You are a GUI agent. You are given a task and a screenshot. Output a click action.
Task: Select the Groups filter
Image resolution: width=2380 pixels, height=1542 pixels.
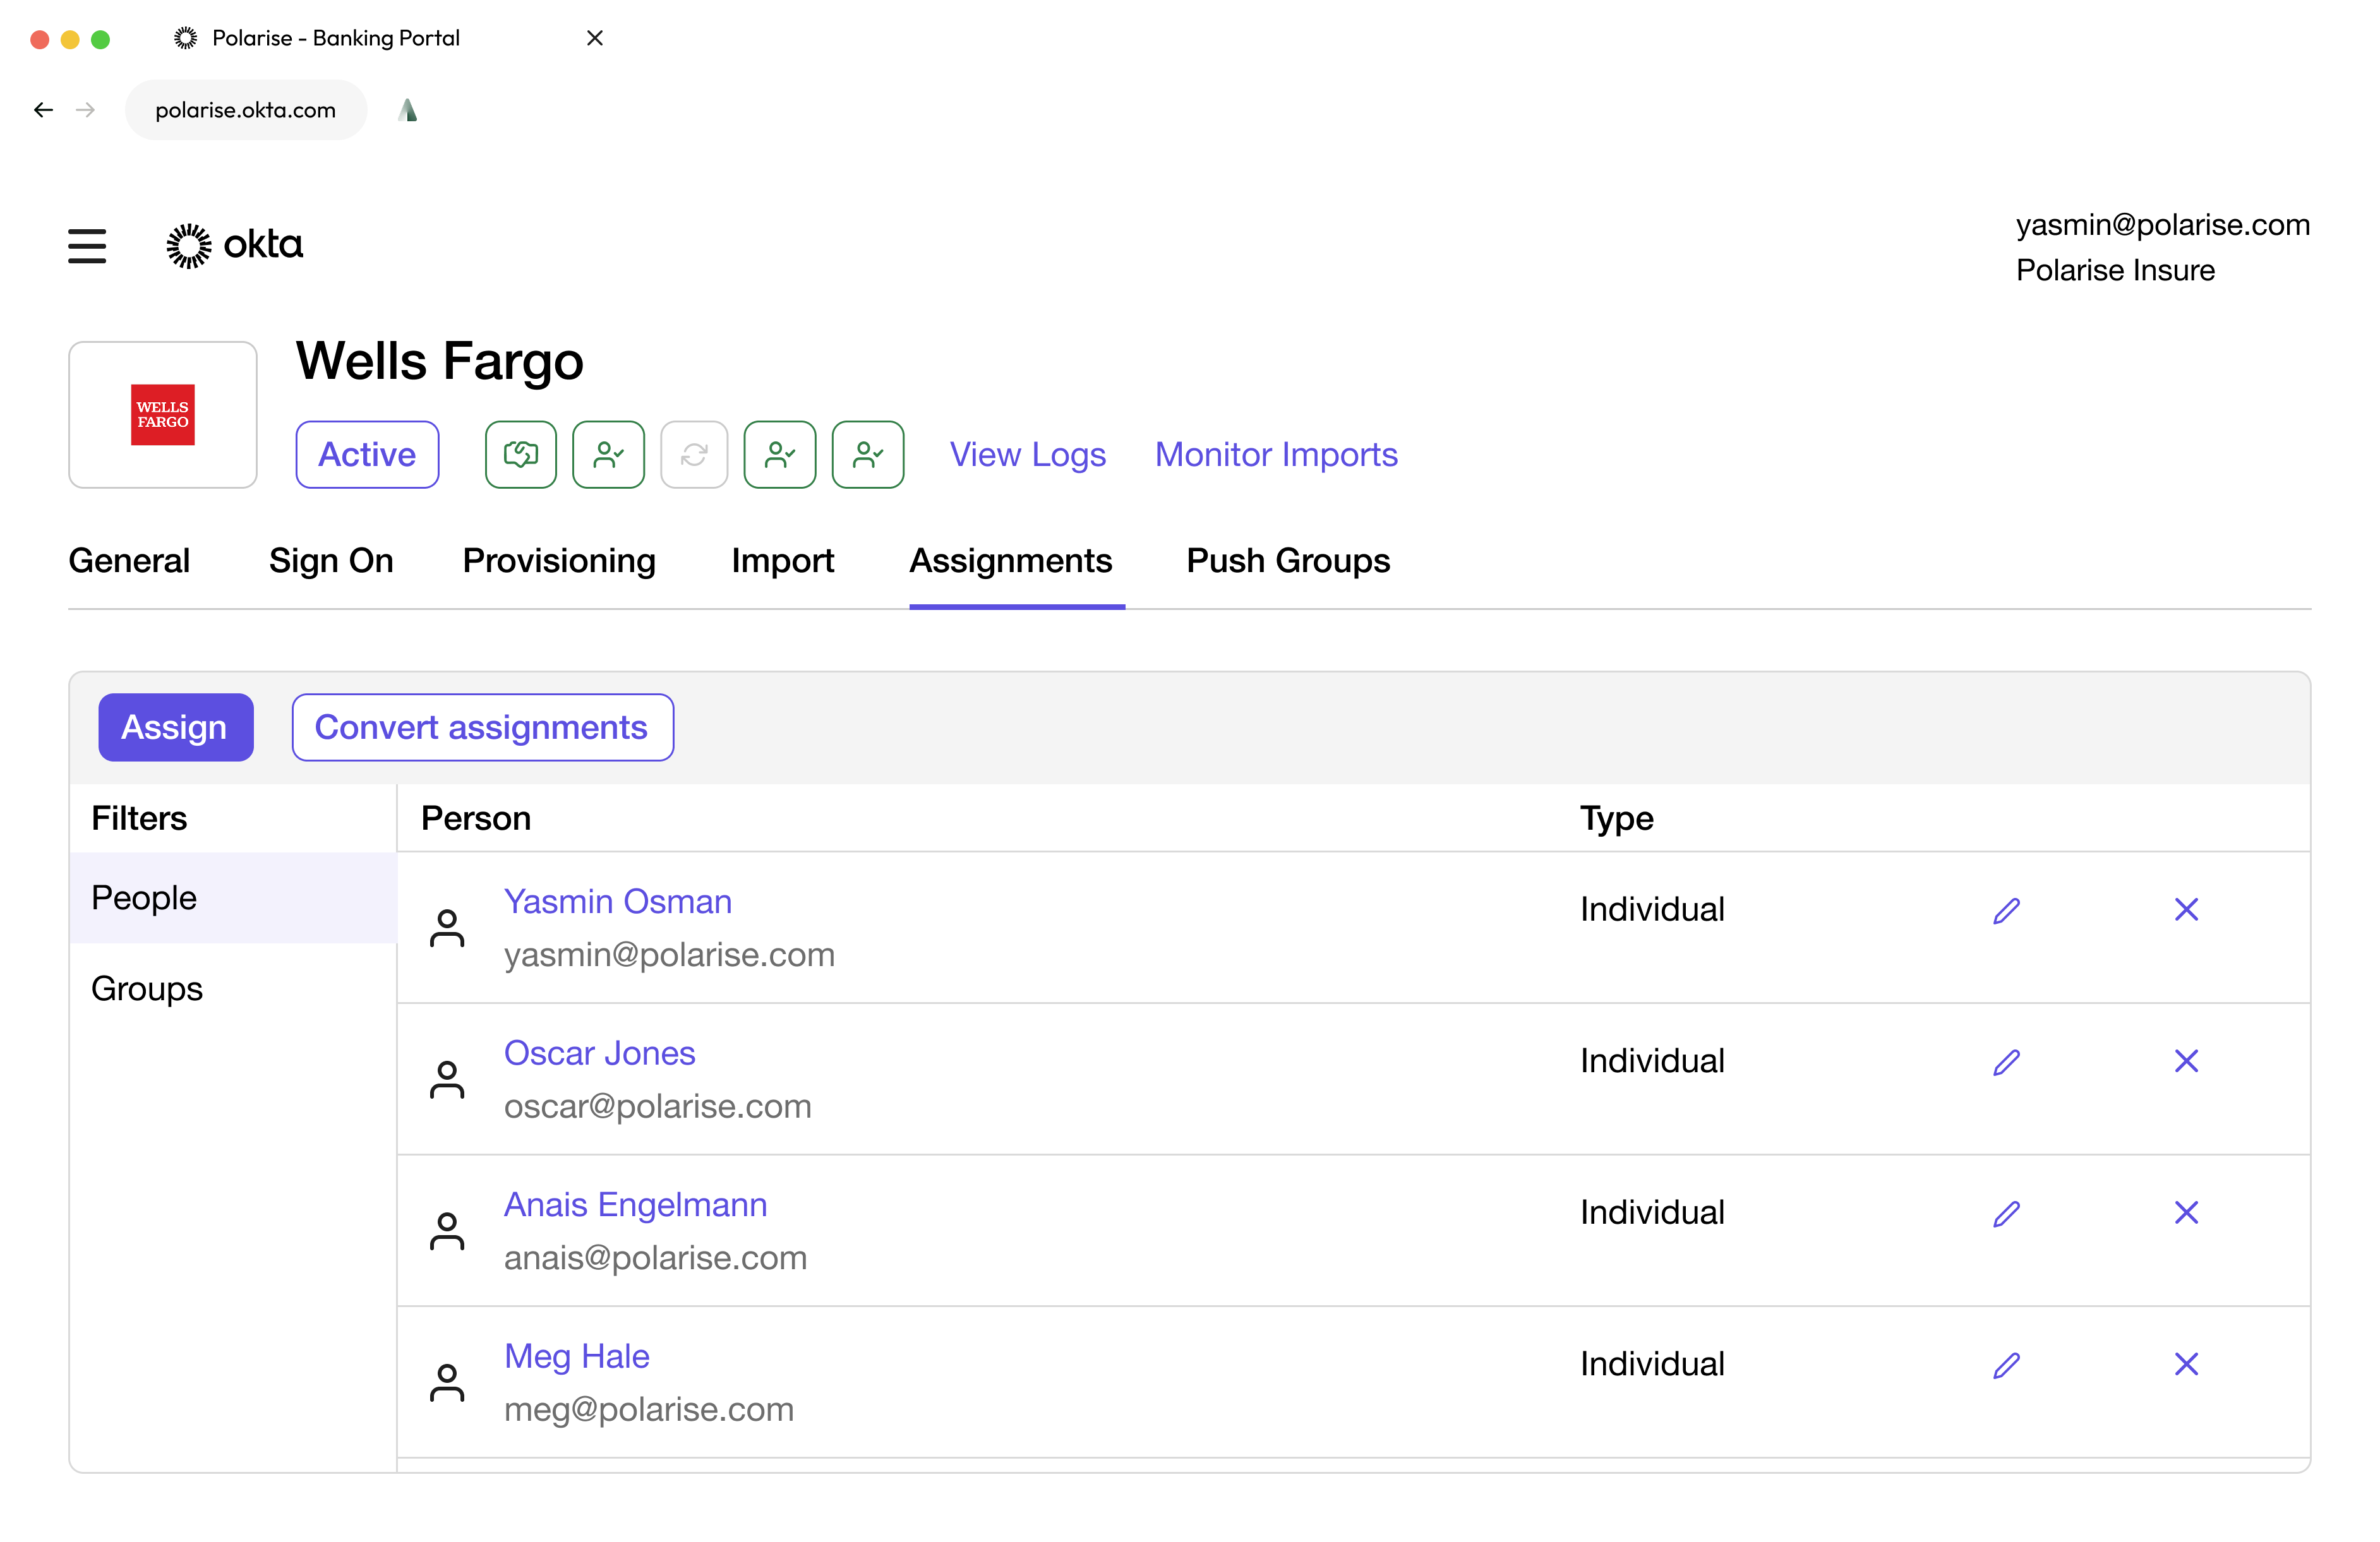click(x=233, y=988)
